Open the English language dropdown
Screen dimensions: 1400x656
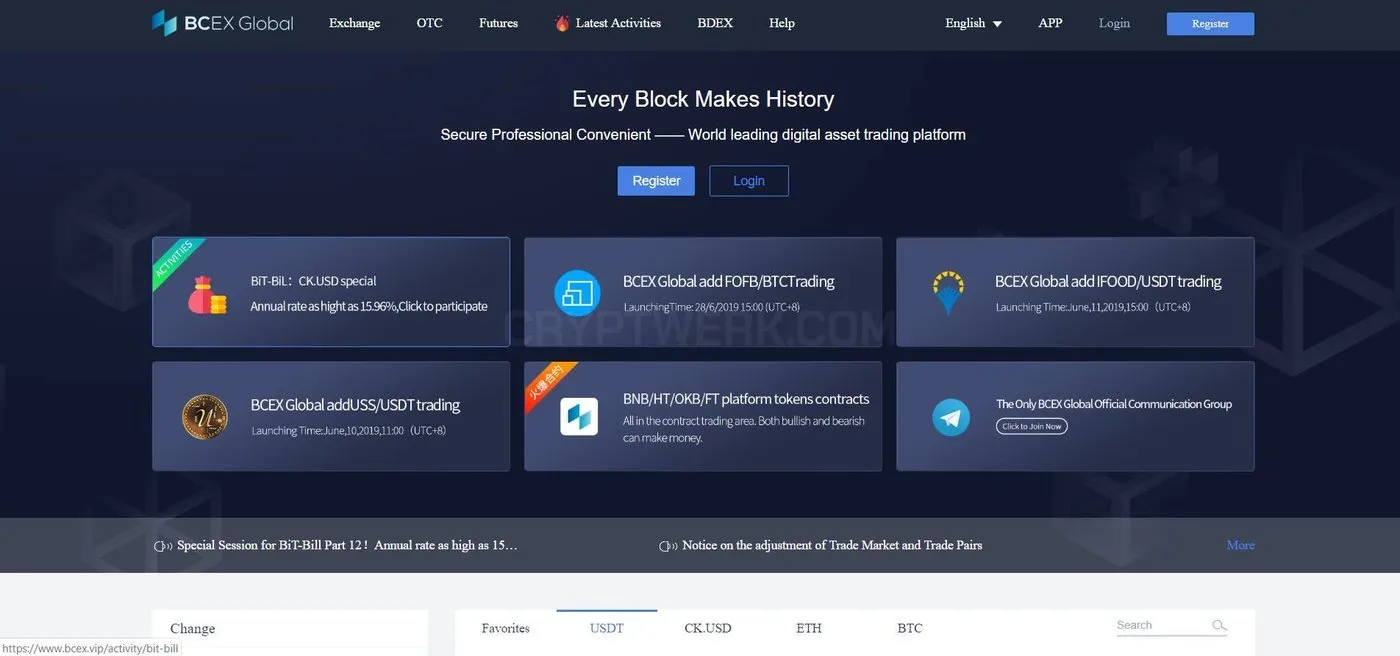[973, 23]
